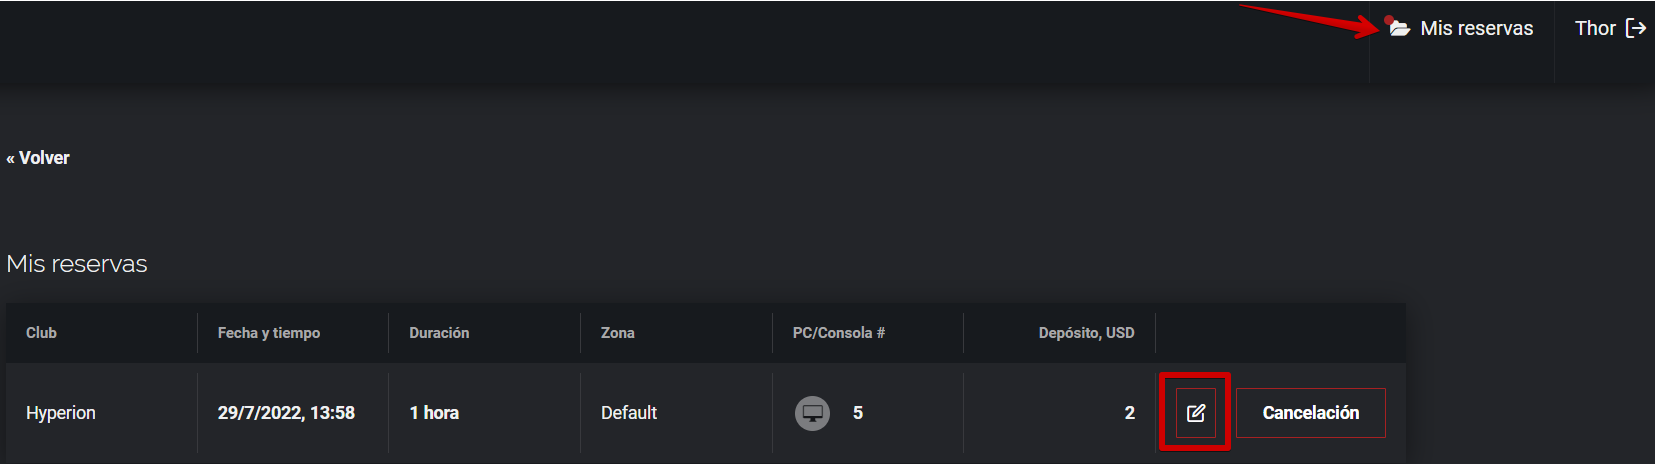
Task: Click the Default zone cell
Action: (629, 413)
